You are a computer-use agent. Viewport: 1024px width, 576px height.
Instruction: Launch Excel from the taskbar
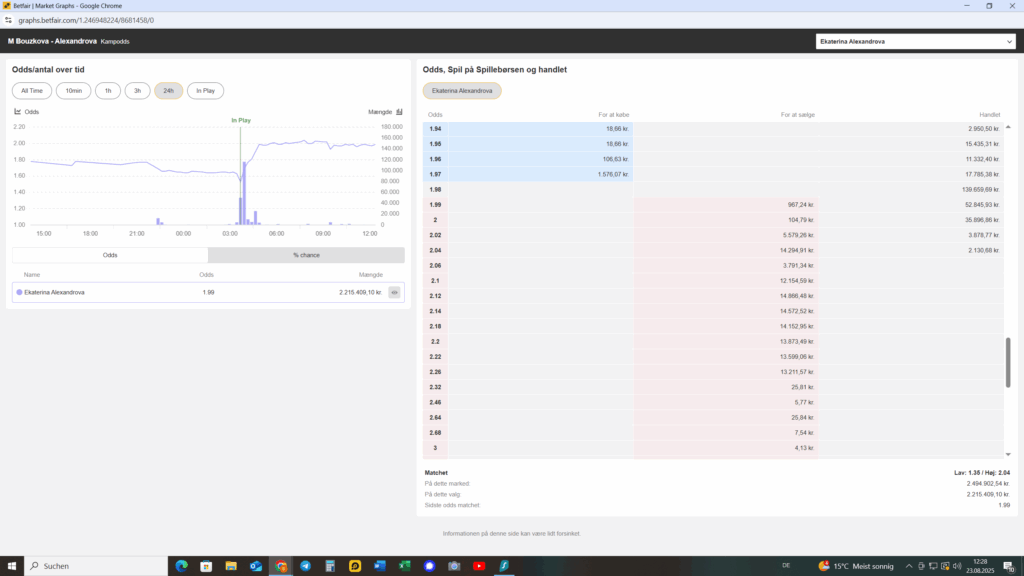404,565
